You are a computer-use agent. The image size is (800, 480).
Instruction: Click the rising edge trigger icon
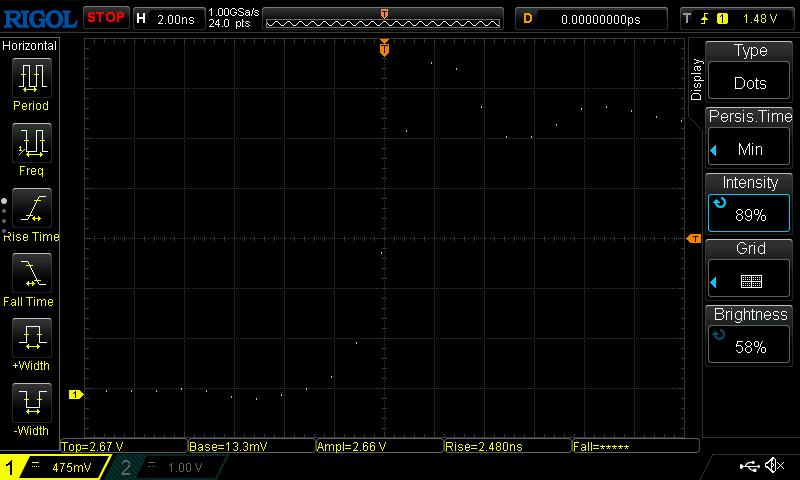tap(705, 19)
